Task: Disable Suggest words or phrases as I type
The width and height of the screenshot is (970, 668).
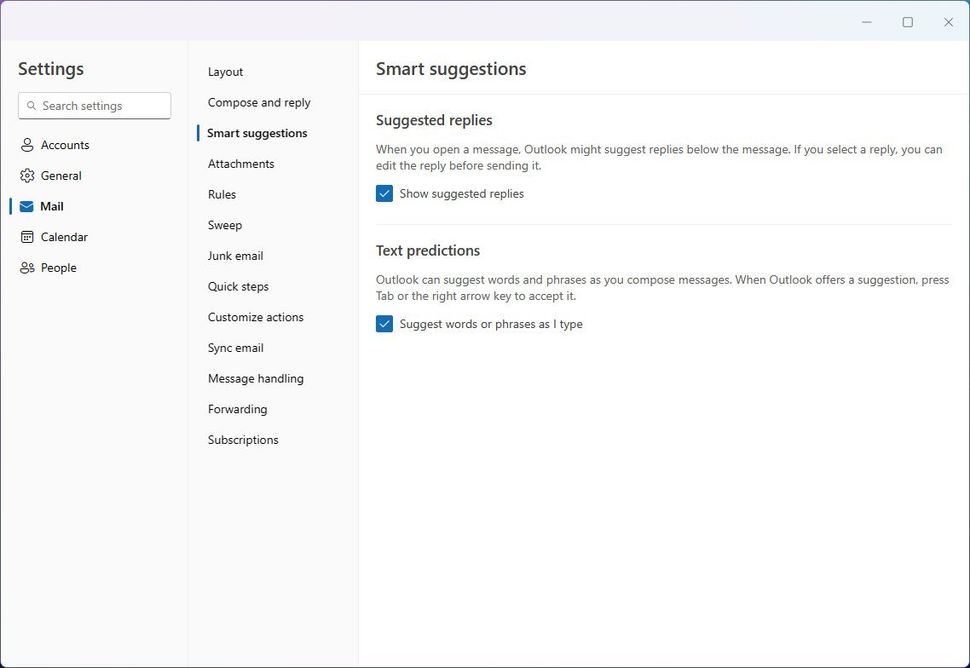Action: 384,323
